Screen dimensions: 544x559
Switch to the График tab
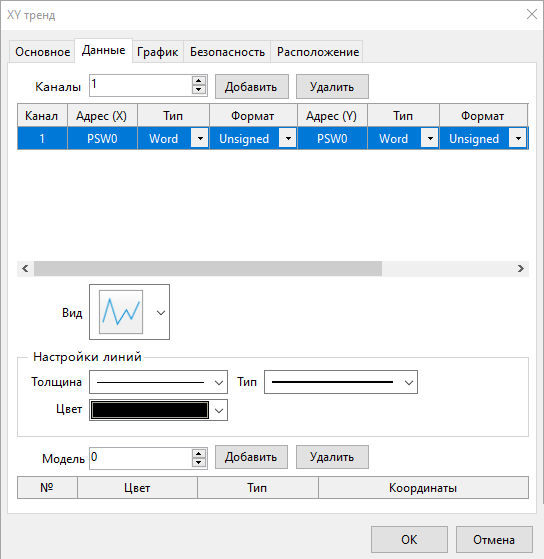(x=158, y=52)
